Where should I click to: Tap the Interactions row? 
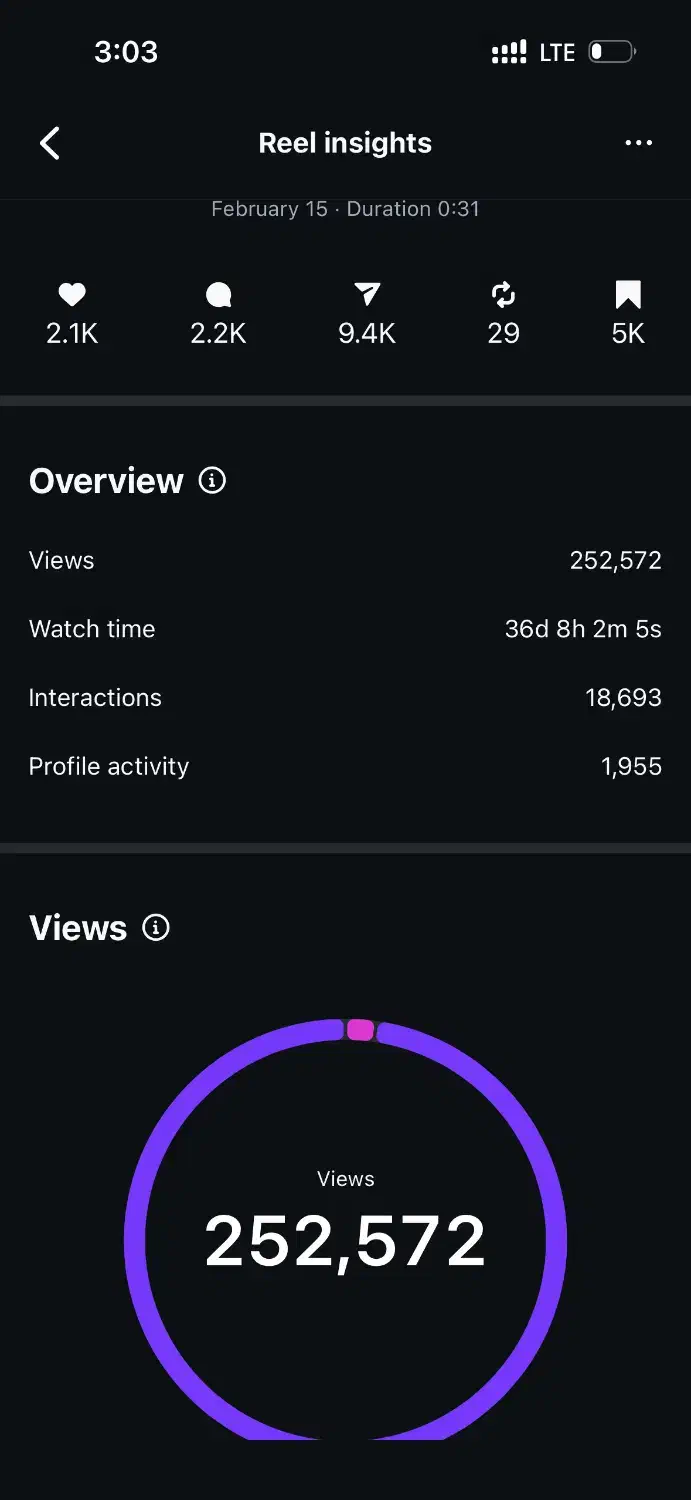point(345,698)
